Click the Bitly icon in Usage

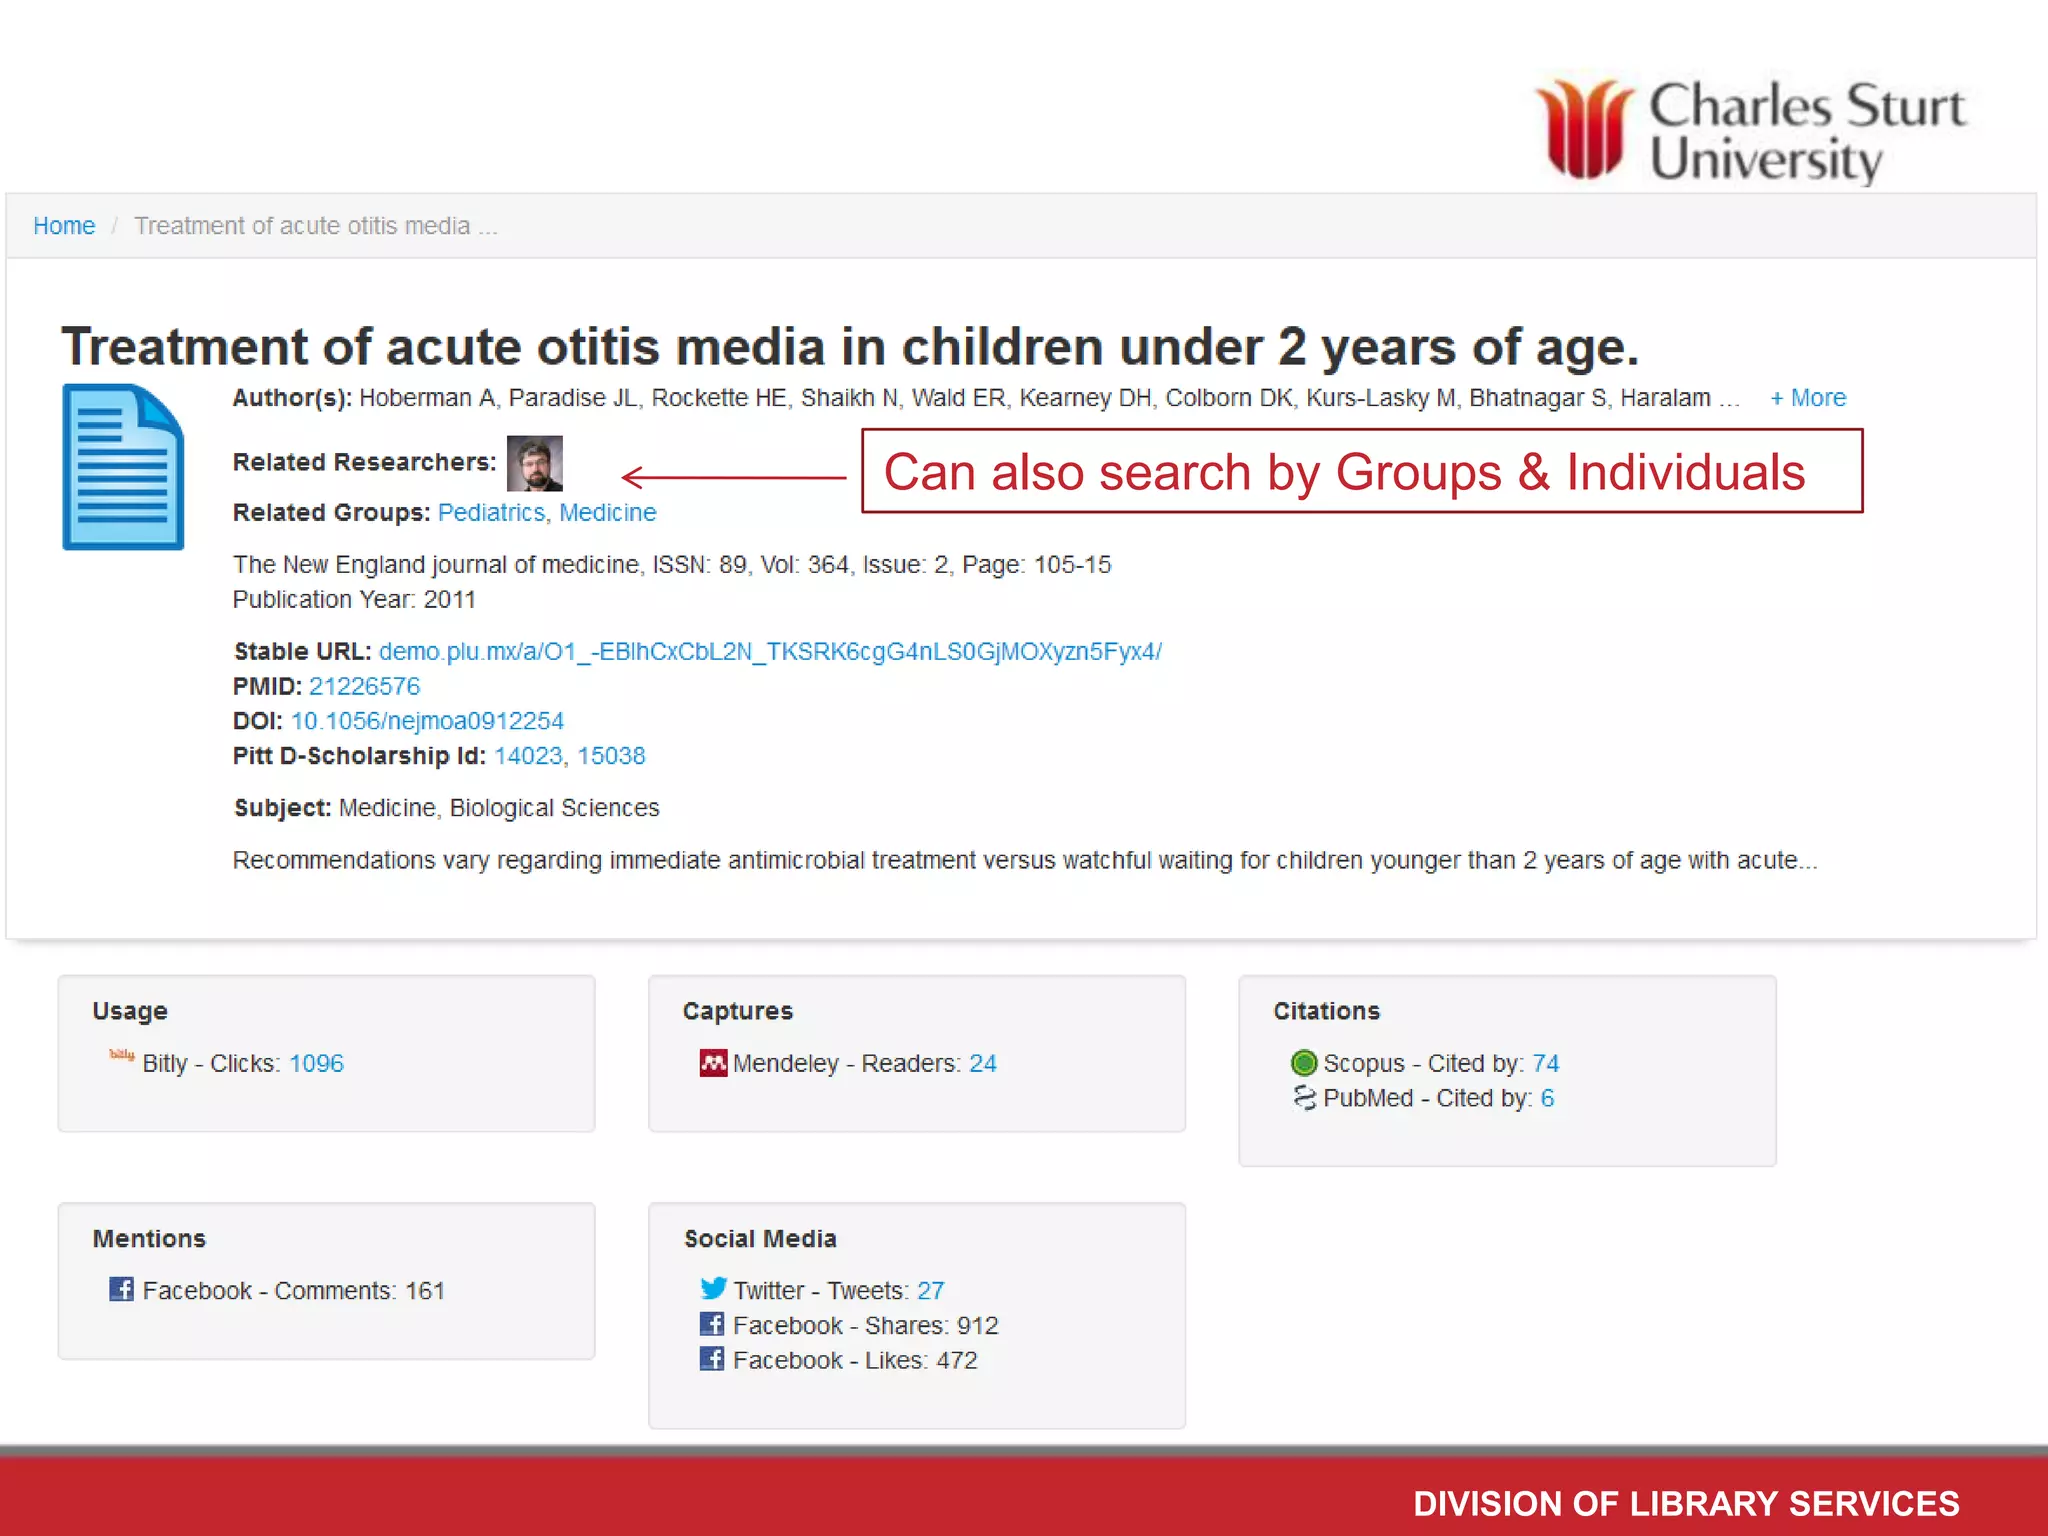pyautogui.click(x=122, y=1055)
